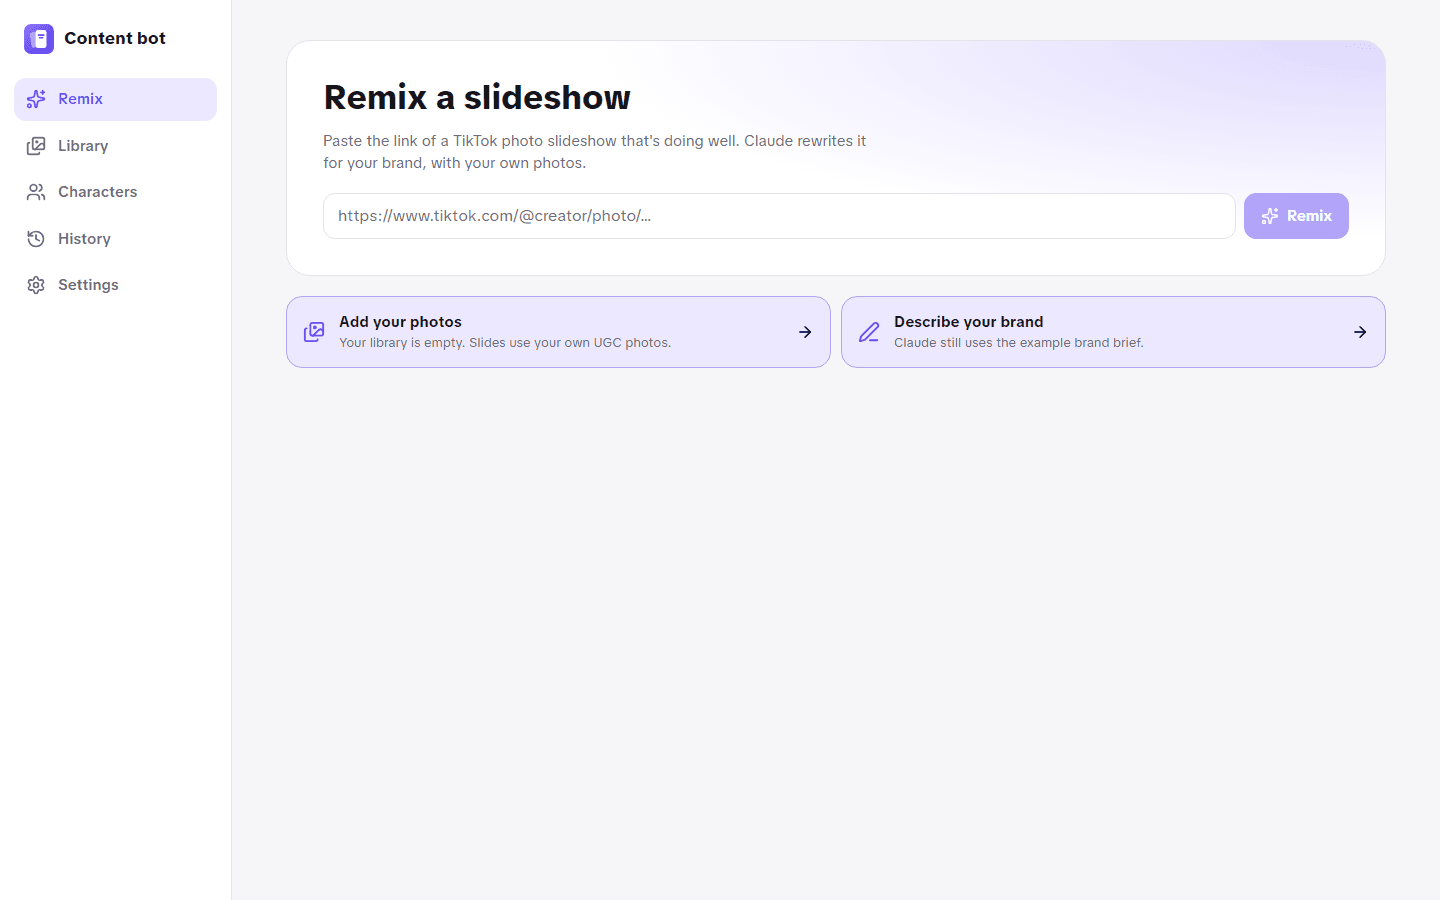Focus the TikTok slideshow link field
1440x900 pixels.
pos(779,216)
